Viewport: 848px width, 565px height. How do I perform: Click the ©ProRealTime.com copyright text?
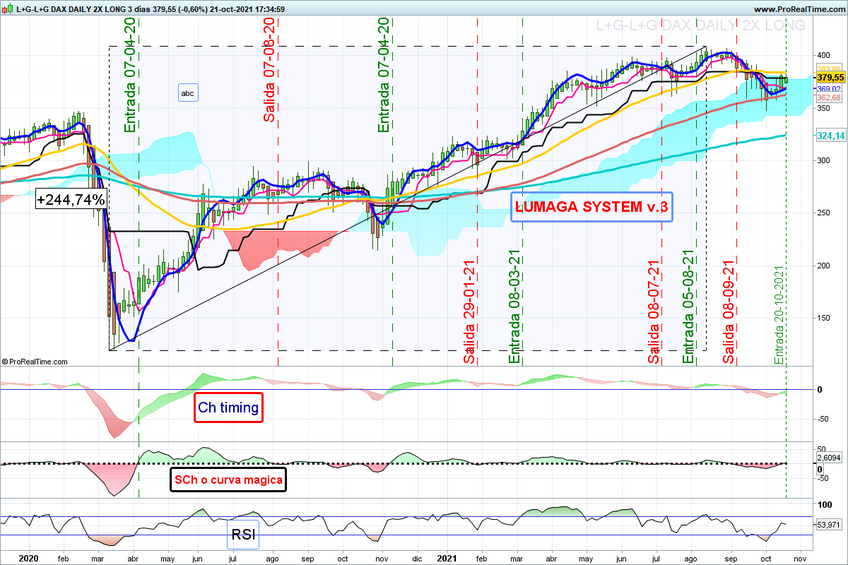pos(35,362)
